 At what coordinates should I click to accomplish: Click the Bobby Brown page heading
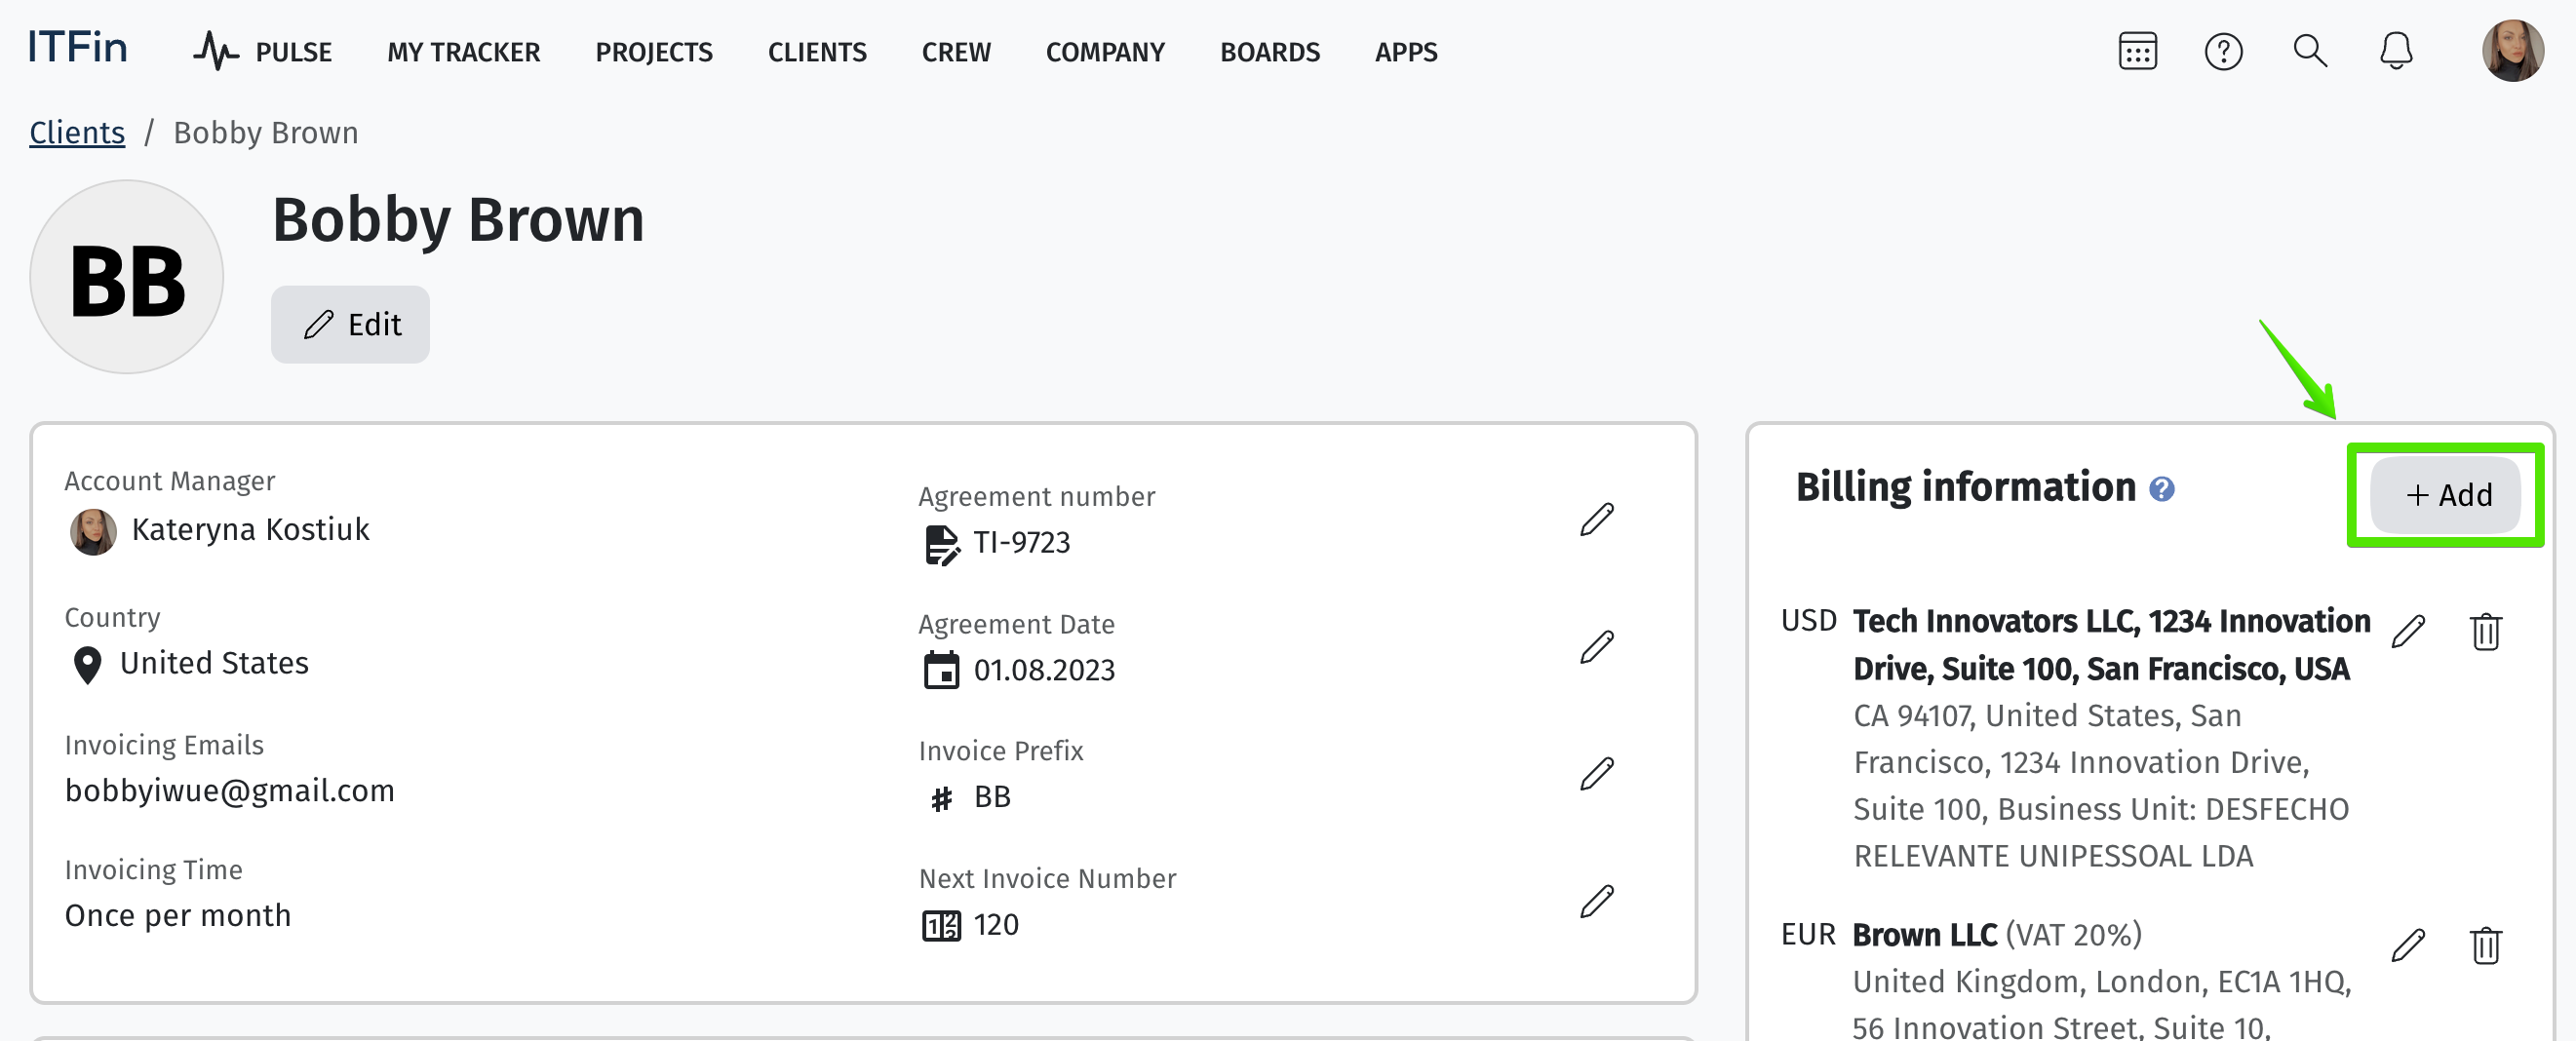pyautogui.click(x=458, y=220)
